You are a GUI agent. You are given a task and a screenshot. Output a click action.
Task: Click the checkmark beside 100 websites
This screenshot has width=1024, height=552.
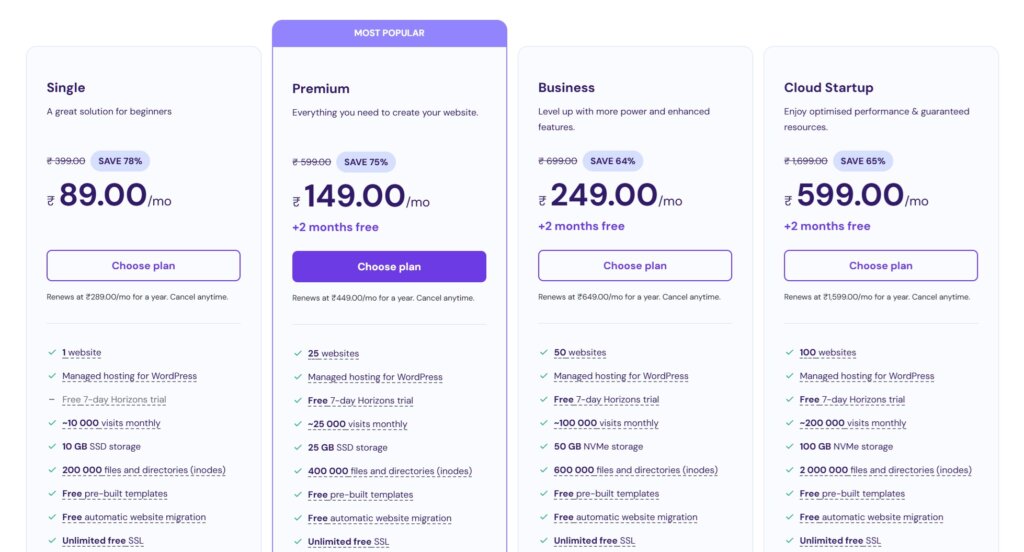click(x=790, y=352)
